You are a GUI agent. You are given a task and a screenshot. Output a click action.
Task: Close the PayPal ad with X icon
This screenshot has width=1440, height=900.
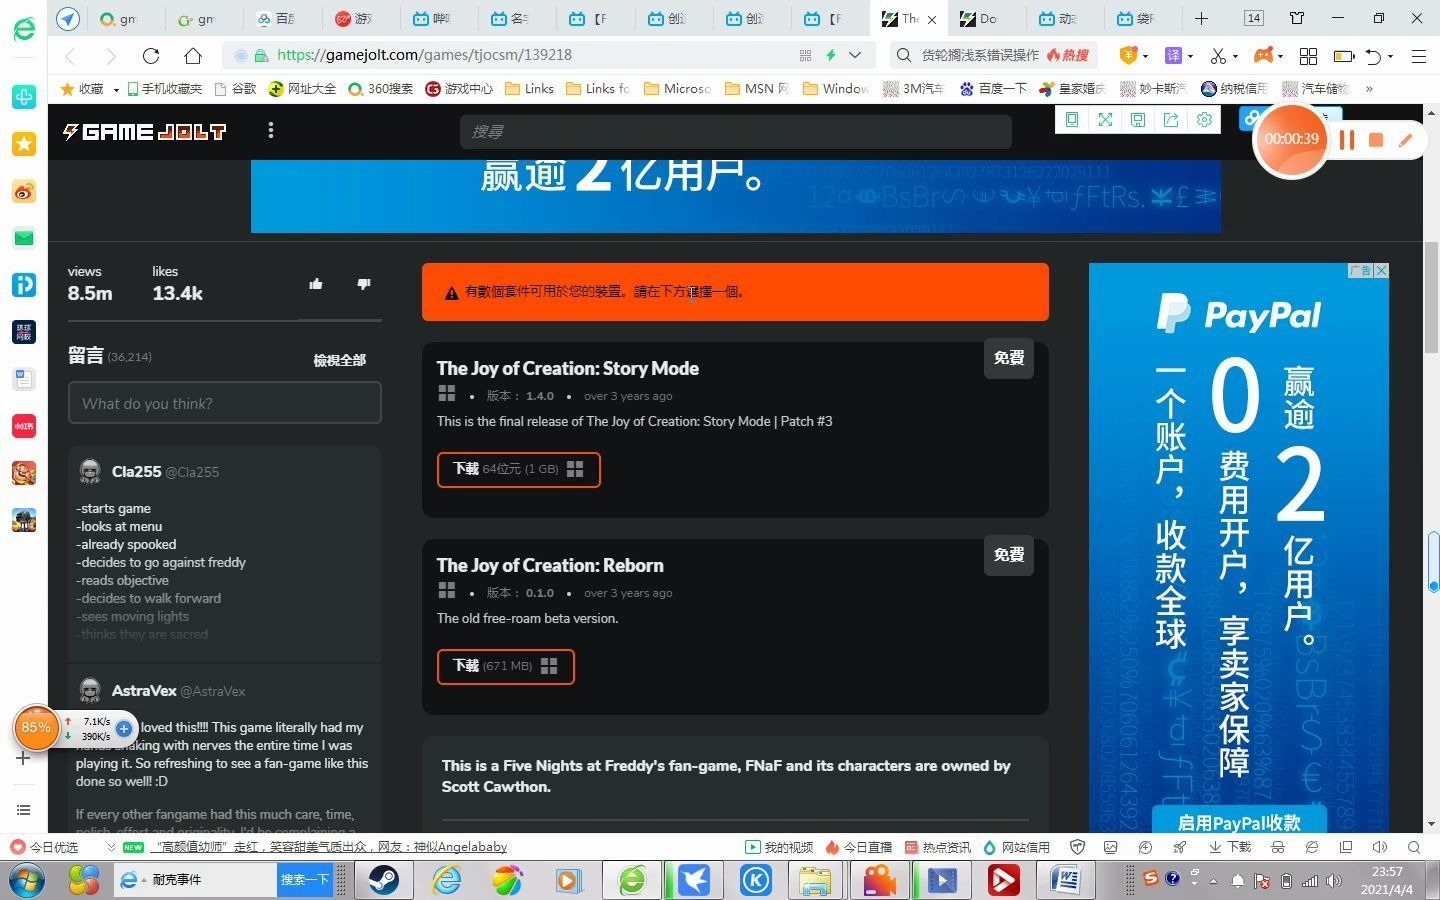(1381, 270)
